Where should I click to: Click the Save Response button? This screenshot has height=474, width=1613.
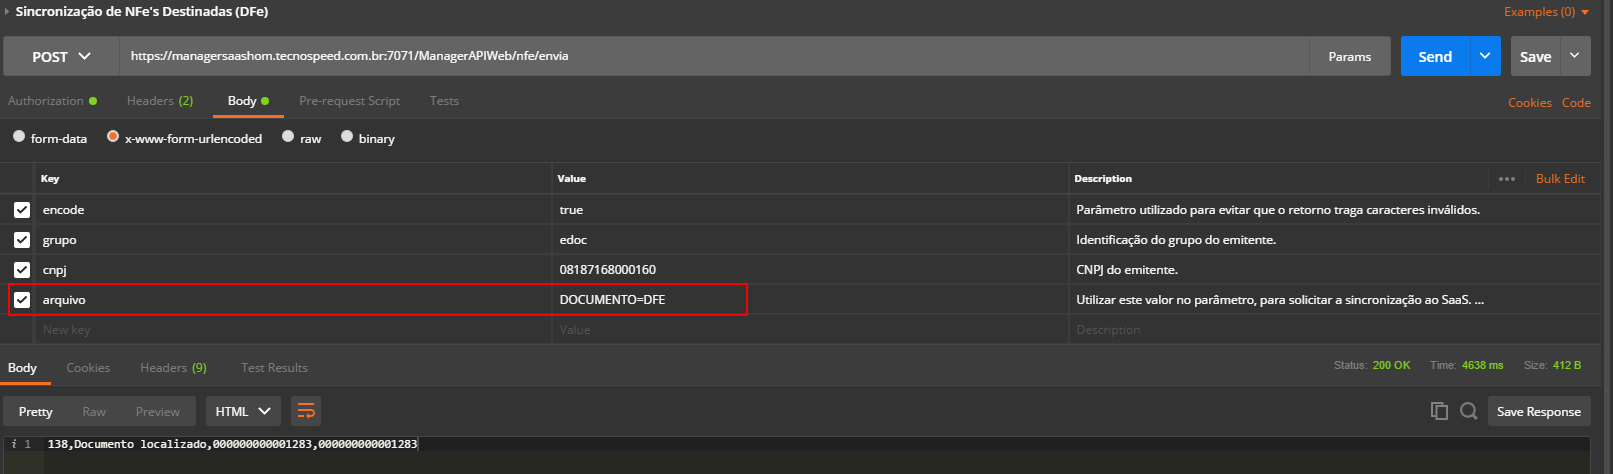1538,411
